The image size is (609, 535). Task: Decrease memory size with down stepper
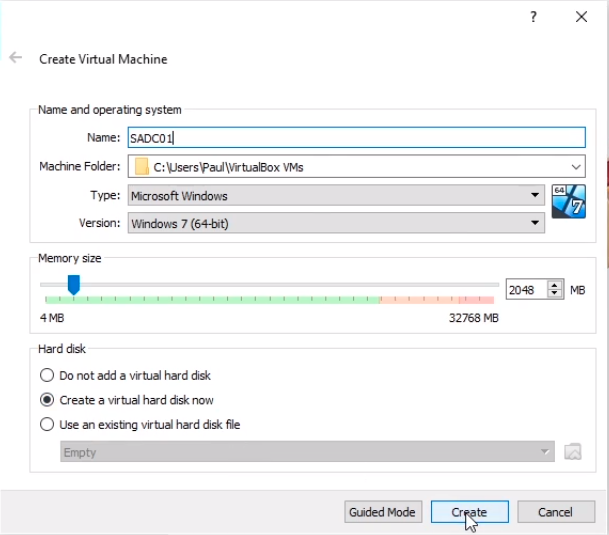[554, 294]
